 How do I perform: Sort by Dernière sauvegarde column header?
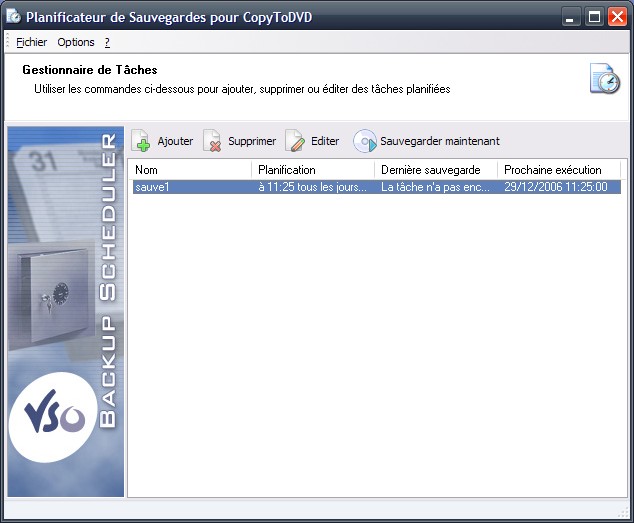coord(436,170)
